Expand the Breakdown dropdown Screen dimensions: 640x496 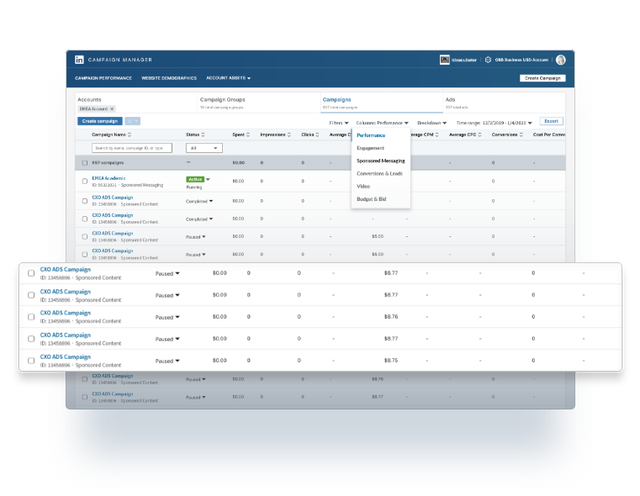(432, 122)
